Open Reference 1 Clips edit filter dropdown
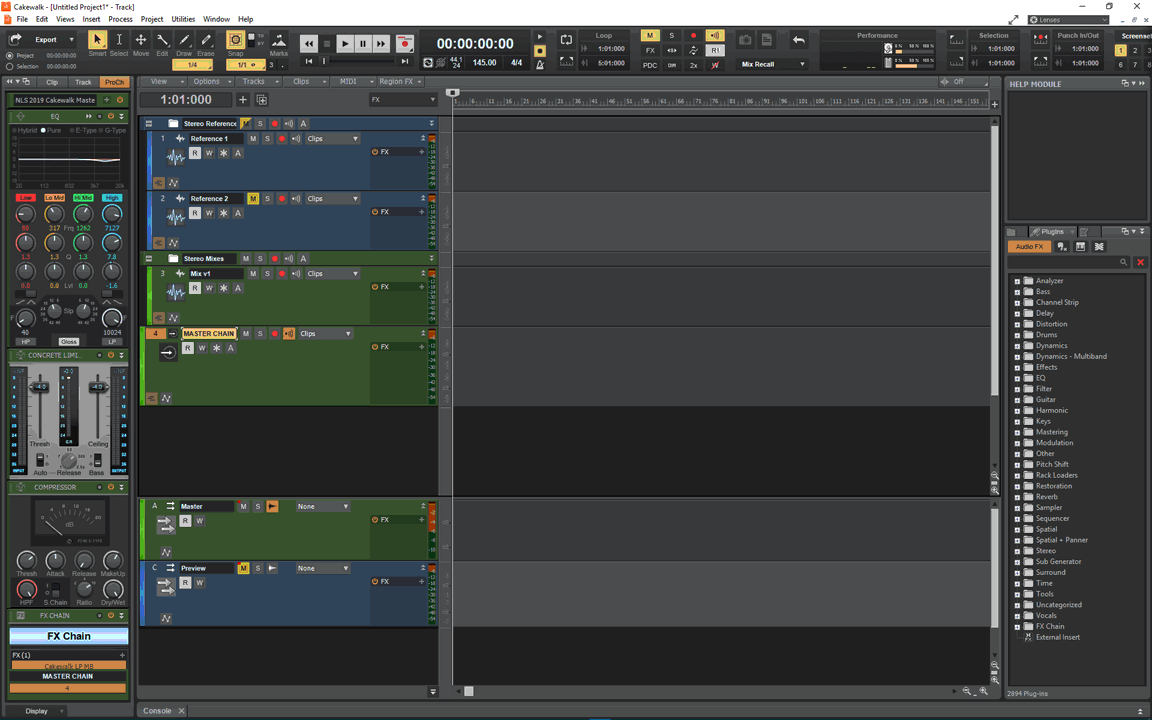This screenshot has width=1152, height=720. pos(333,138)
